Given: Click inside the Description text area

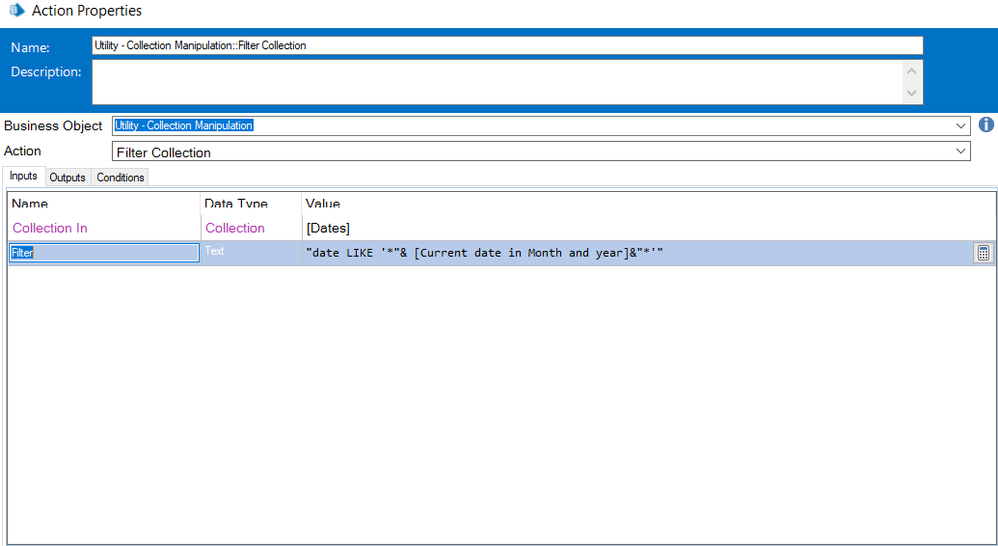Looking at the screenshot, I should pyautogui.click(x=497, y=82).
